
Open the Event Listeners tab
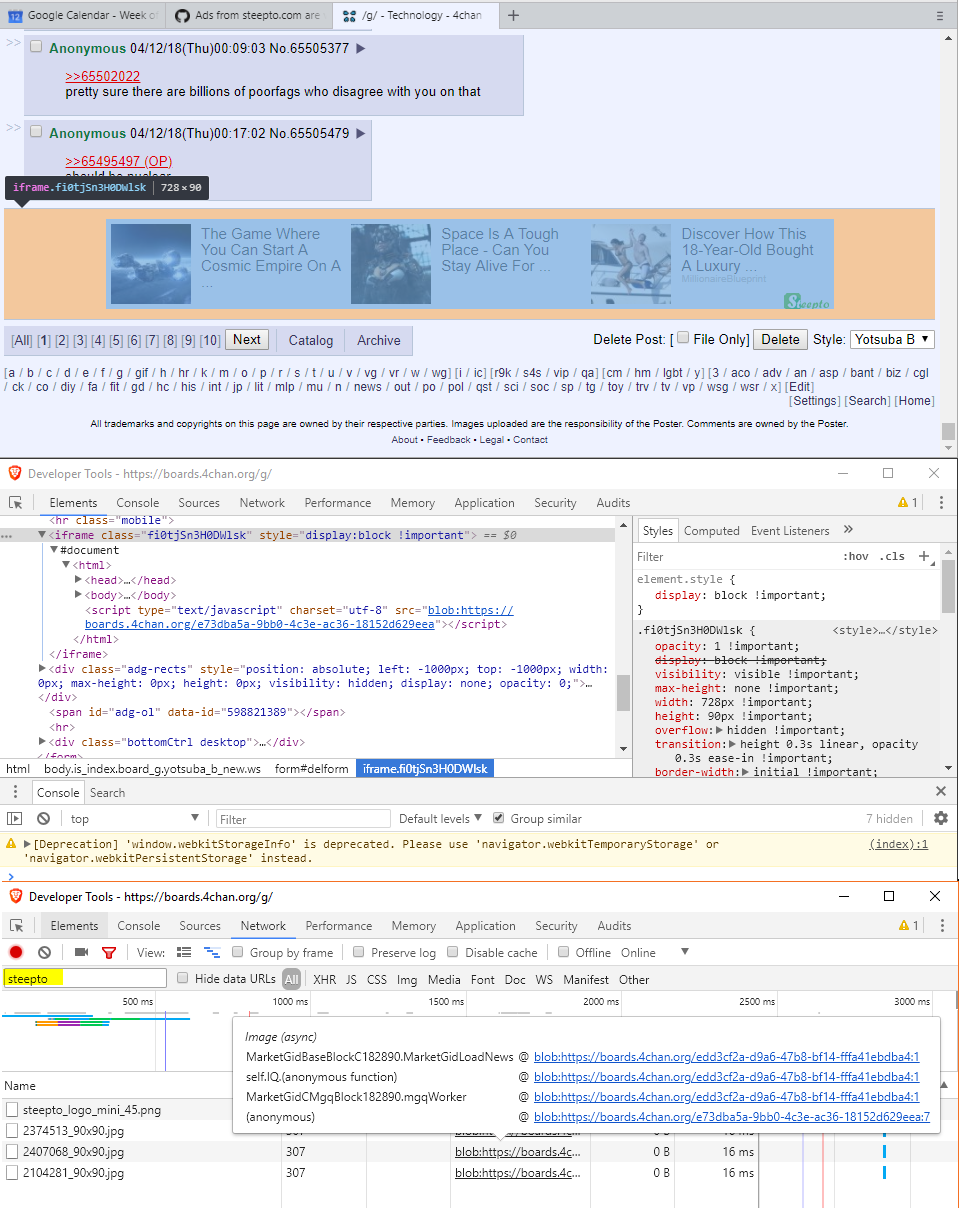[790, 531]
